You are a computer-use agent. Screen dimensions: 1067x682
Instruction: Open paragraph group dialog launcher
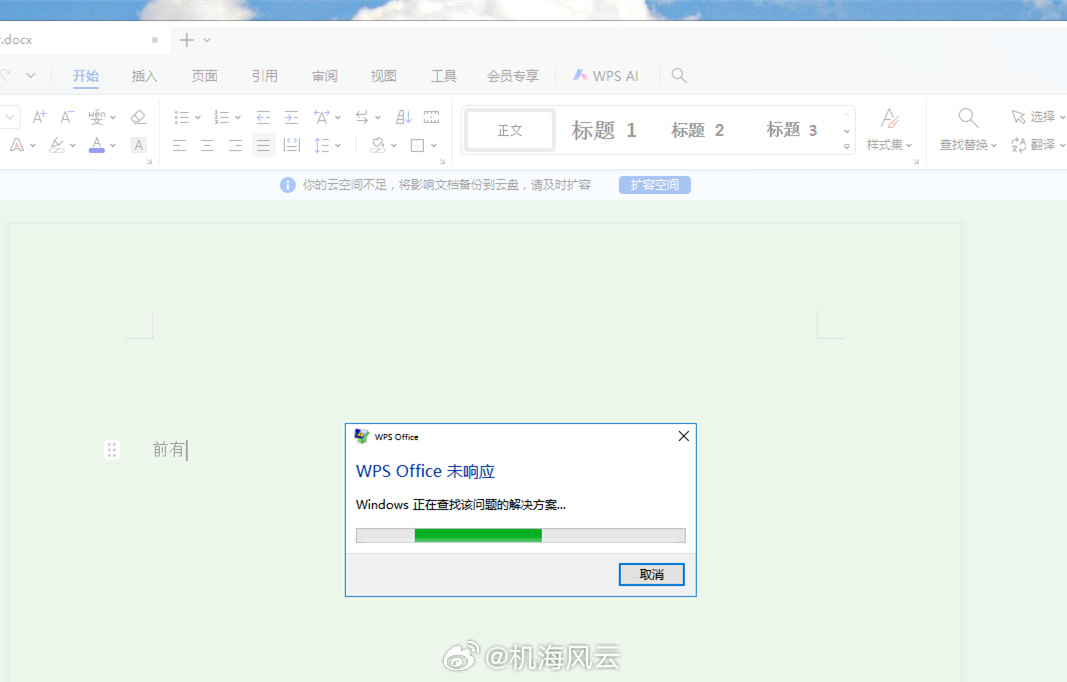pos(442,161)
